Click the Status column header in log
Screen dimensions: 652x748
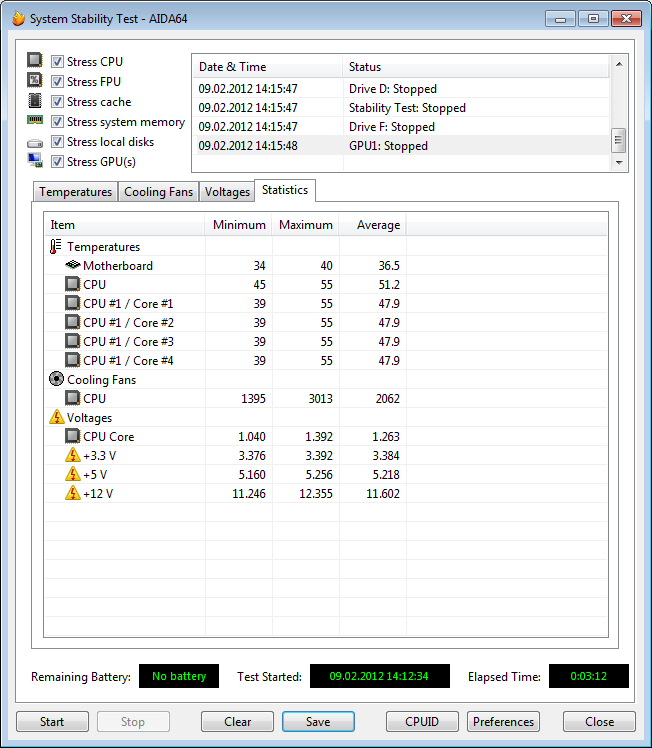[x=476, y=67]
